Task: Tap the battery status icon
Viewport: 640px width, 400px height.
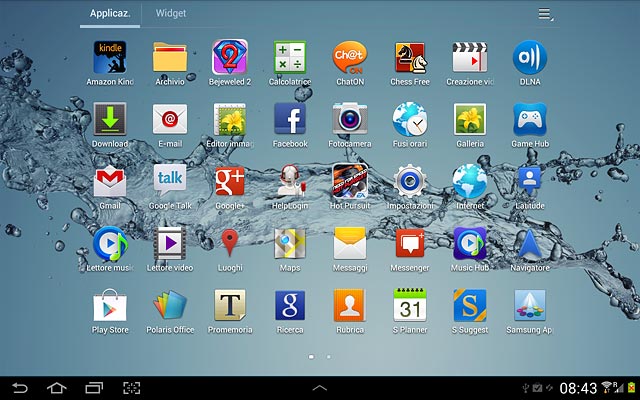Action: pyautogui.click(x=632, y=387)
